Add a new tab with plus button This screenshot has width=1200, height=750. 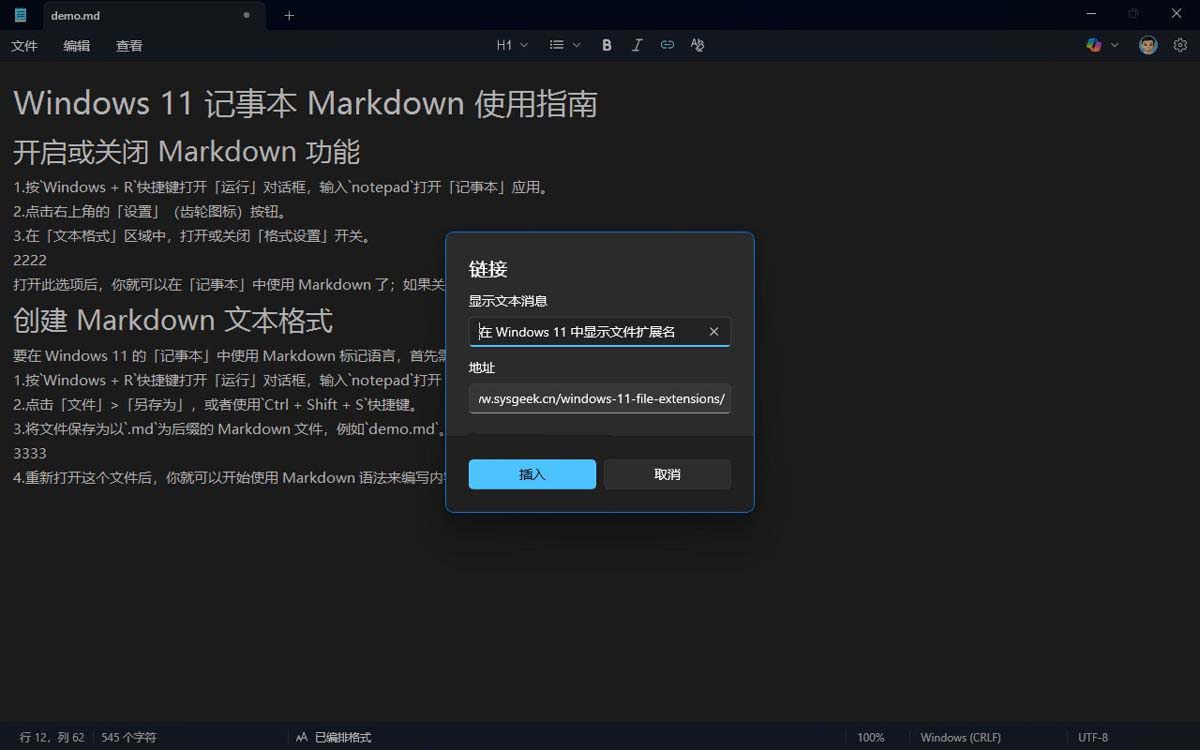coord(289,15)
